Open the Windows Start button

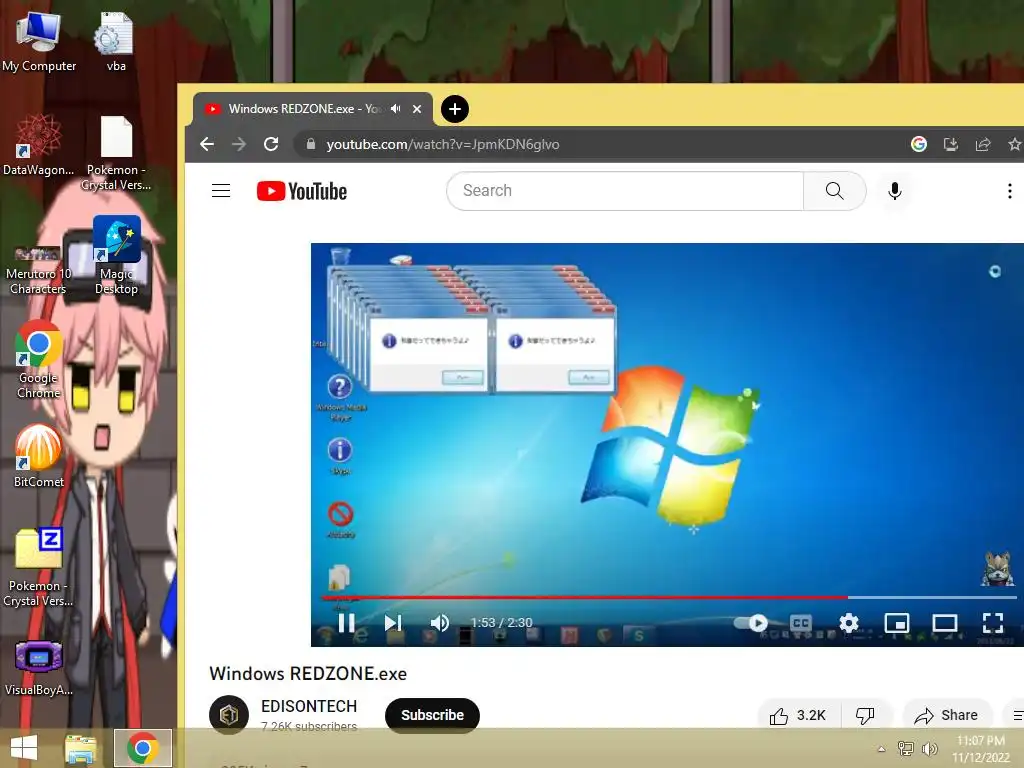point(24,748)
